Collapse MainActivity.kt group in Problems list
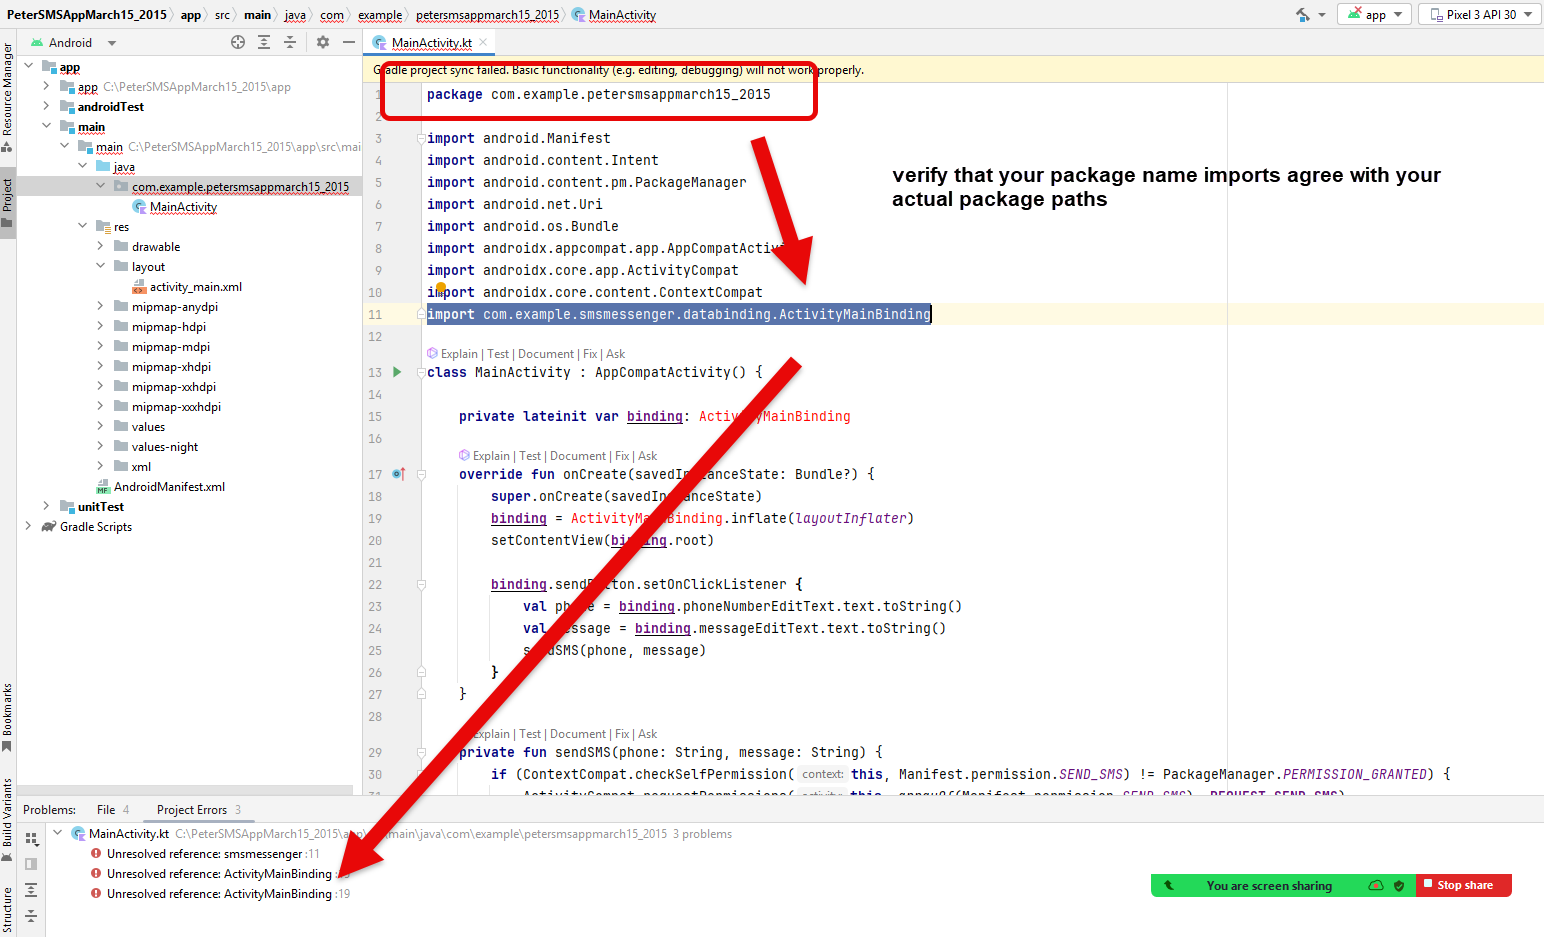Viewport: 1544px width, 937px height. pos(58,833)
